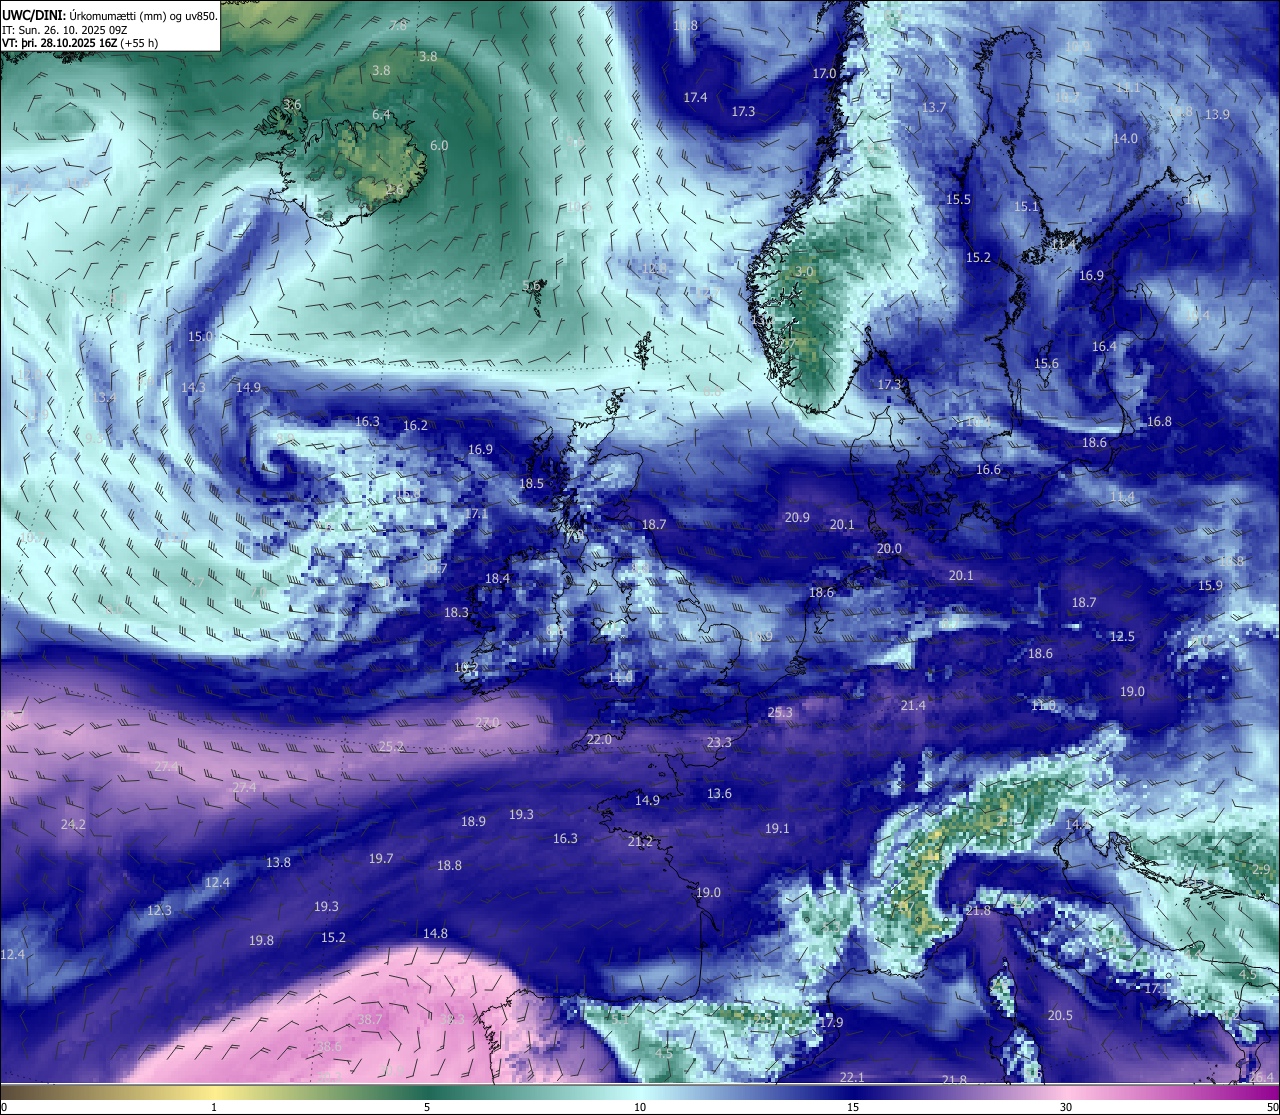Click the 18.8 value on the map
Screen dimensions: 1280x1115
449,865
